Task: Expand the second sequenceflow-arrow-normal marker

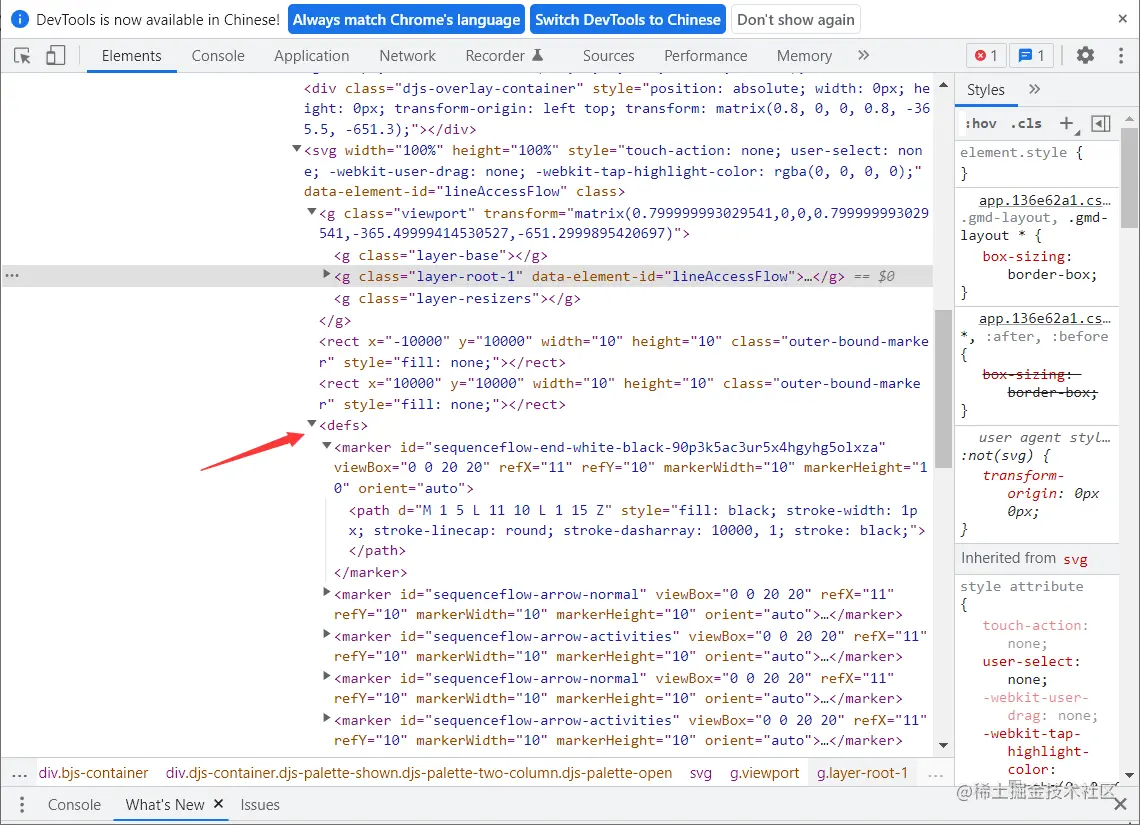Action: click(x=326, y=677)
